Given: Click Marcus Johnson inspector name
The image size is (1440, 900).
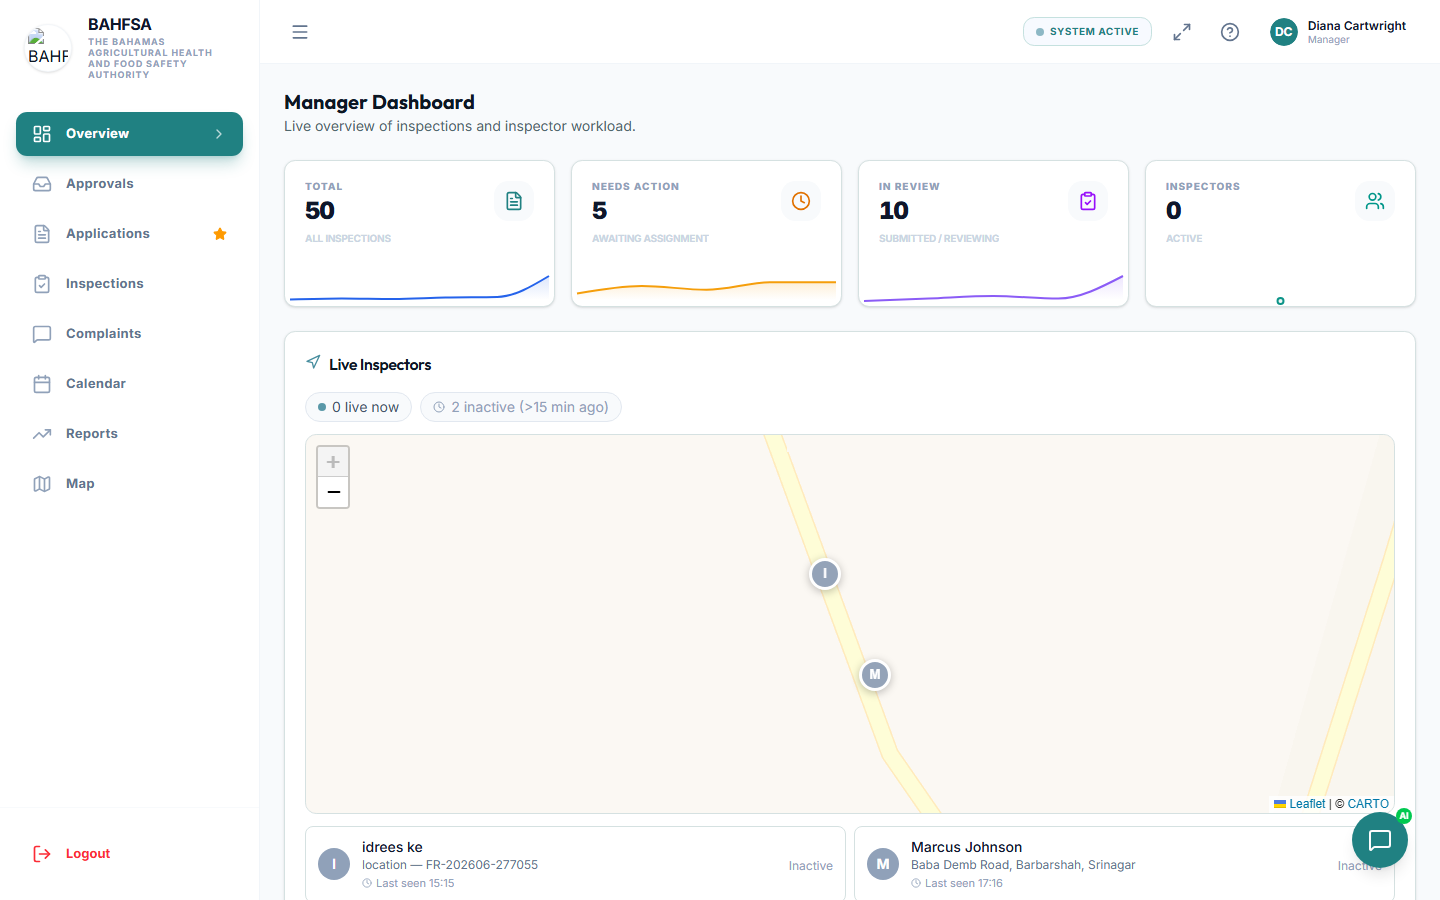Looking at the screenshot, I should [966, 847].
